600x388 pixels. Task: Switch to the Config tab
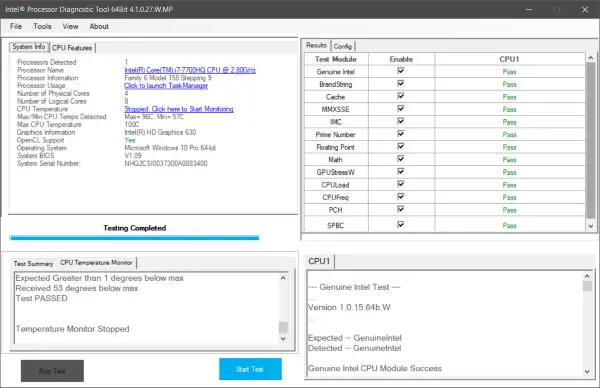coord(342,46)
